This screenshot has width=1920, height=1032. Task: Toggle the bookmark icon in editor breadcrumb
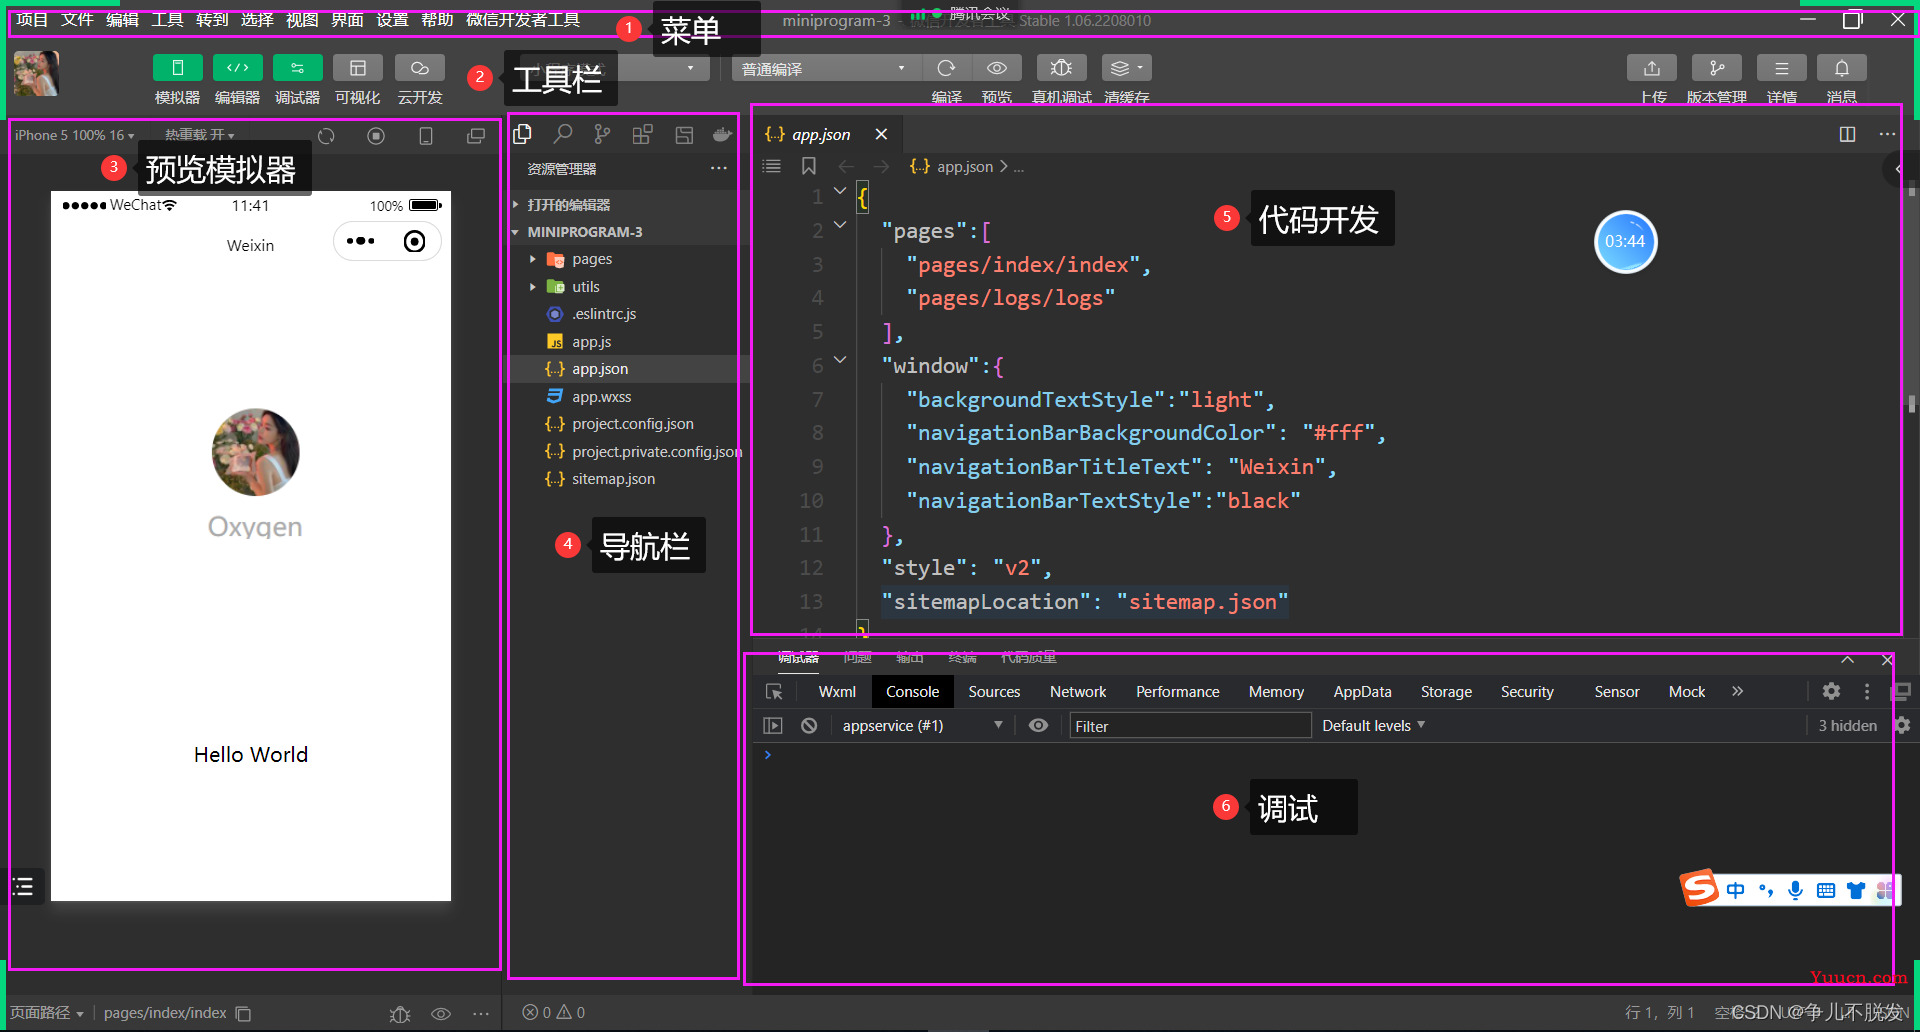809,167
